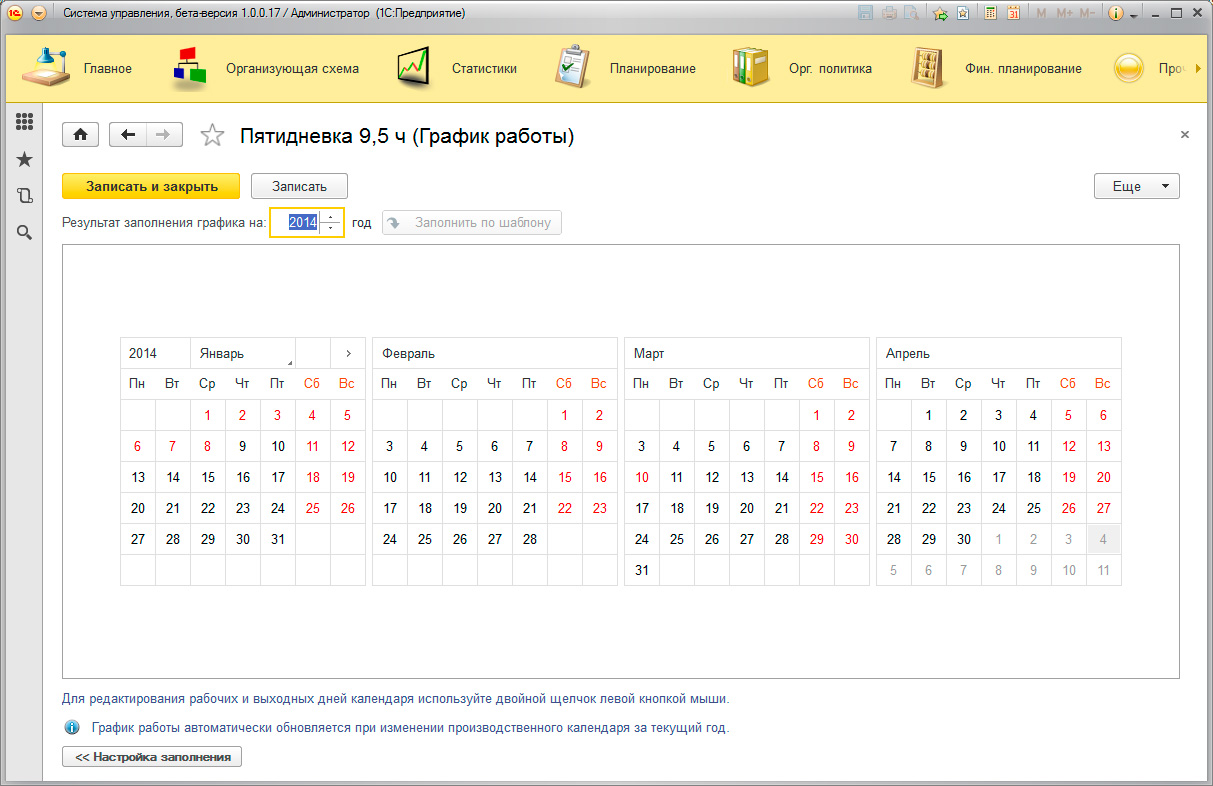Click the Март month header
This screenshot has height=786, width=1213.
coord(747,353)
